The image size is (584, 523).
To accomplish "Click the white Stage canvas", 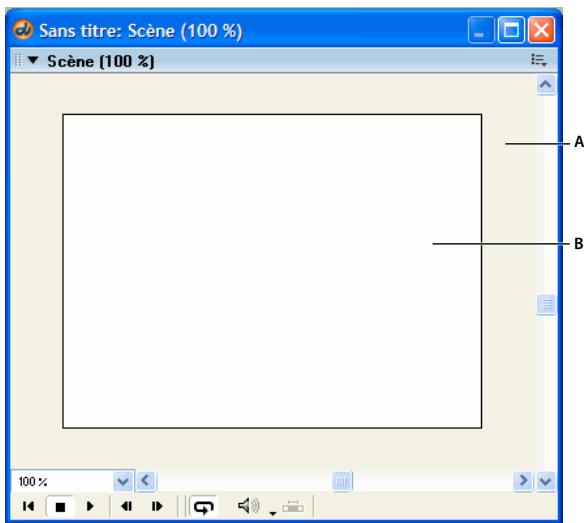I will 272,271.
